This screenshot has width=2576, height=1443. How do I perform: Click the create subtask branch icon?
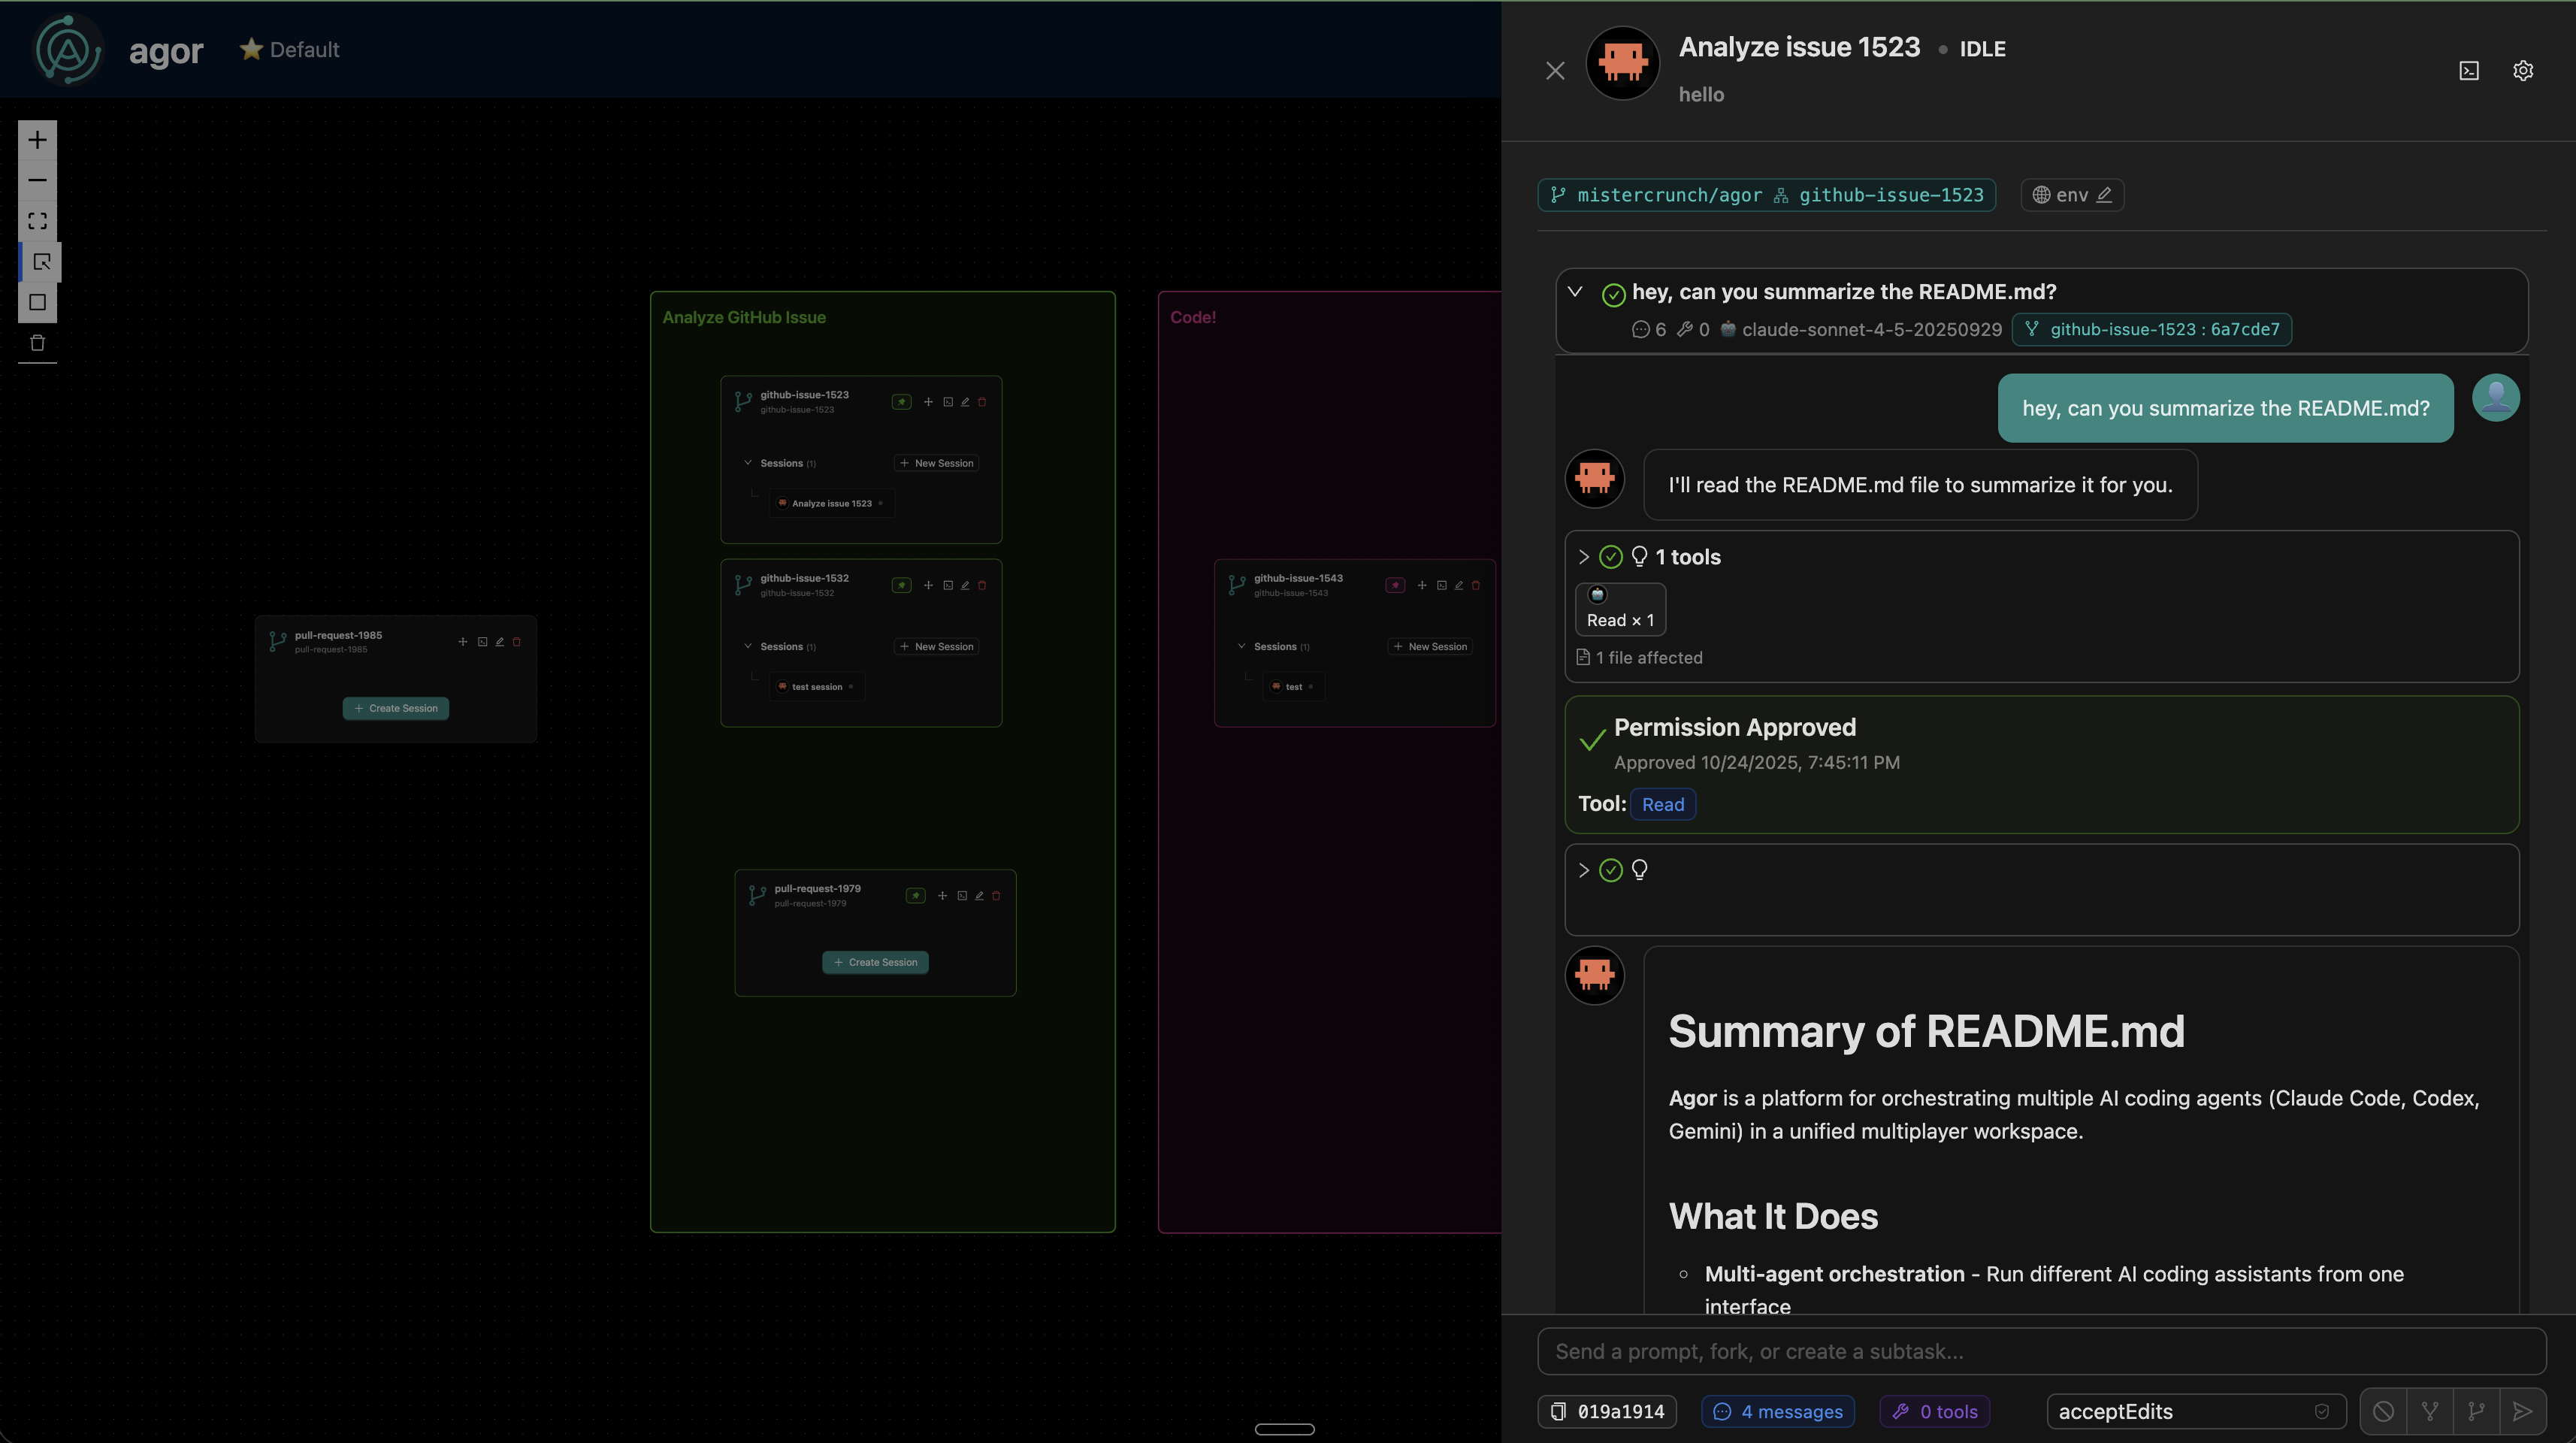pos(2476,1411)
